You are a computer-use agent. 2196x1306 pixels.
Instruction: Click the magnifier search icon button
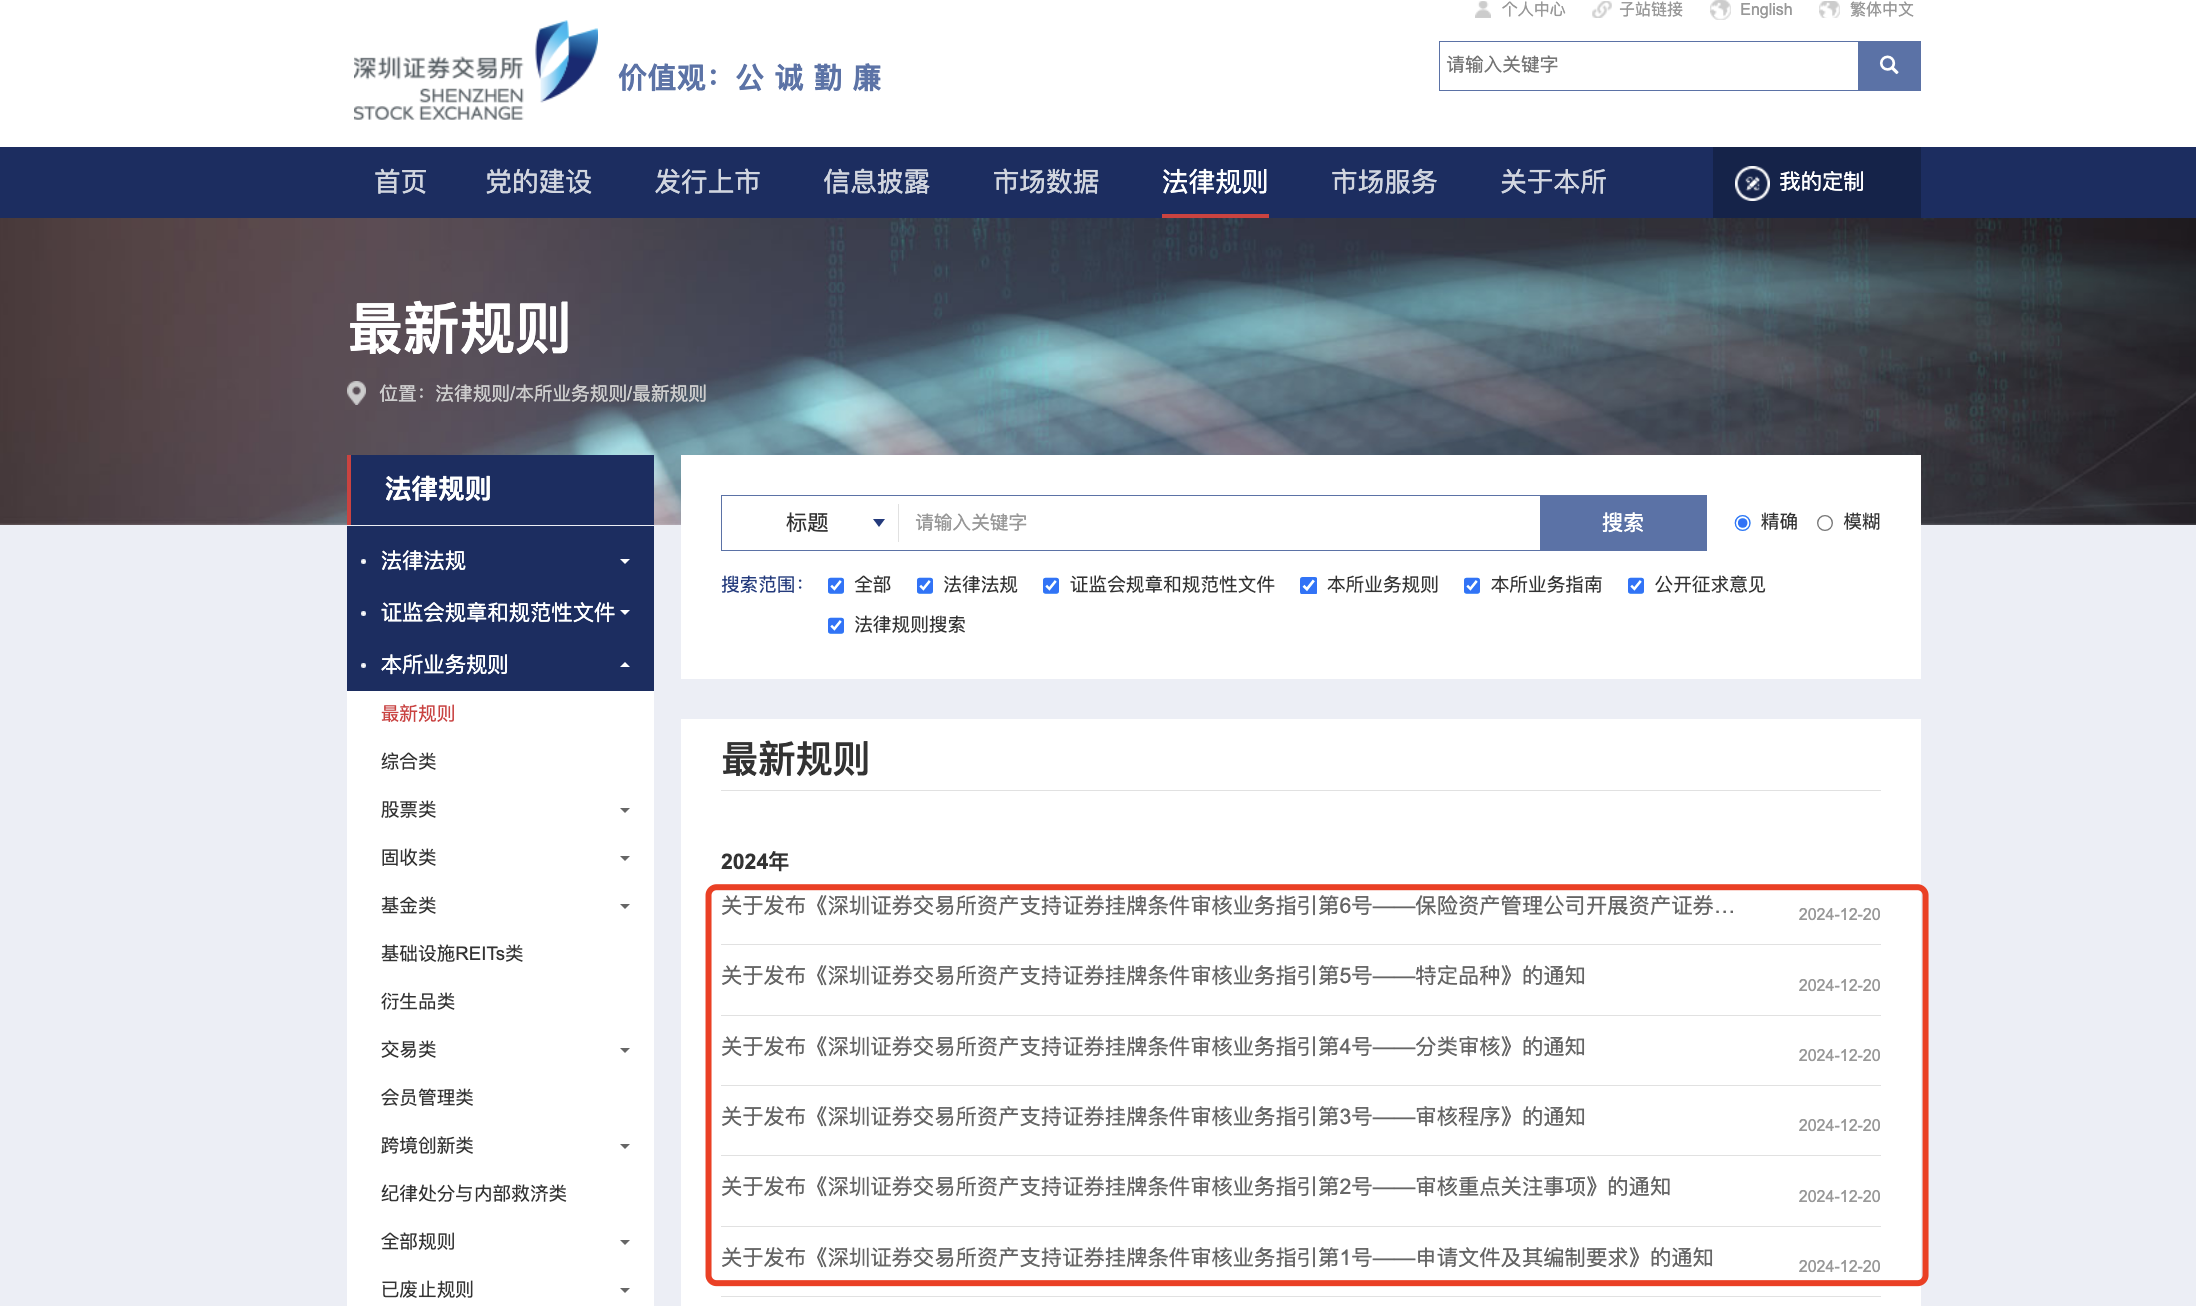1888,65
